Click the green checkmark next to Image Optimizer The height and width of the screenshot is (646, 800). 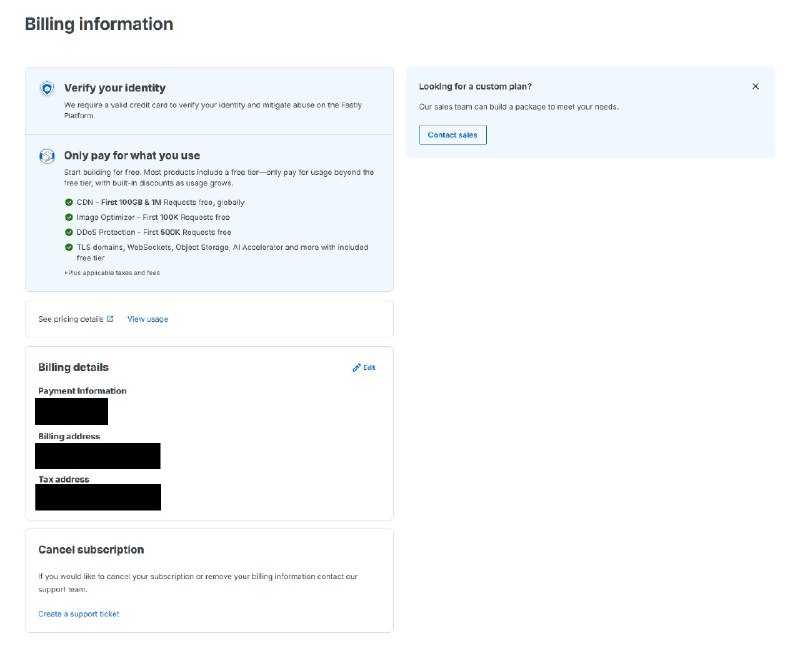67,217
